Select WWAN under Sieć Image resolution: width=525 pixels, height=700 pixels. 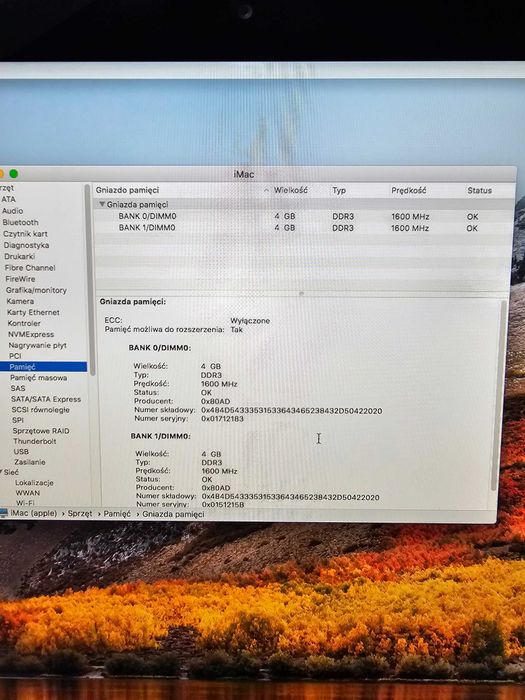click(x=28, y=493)
